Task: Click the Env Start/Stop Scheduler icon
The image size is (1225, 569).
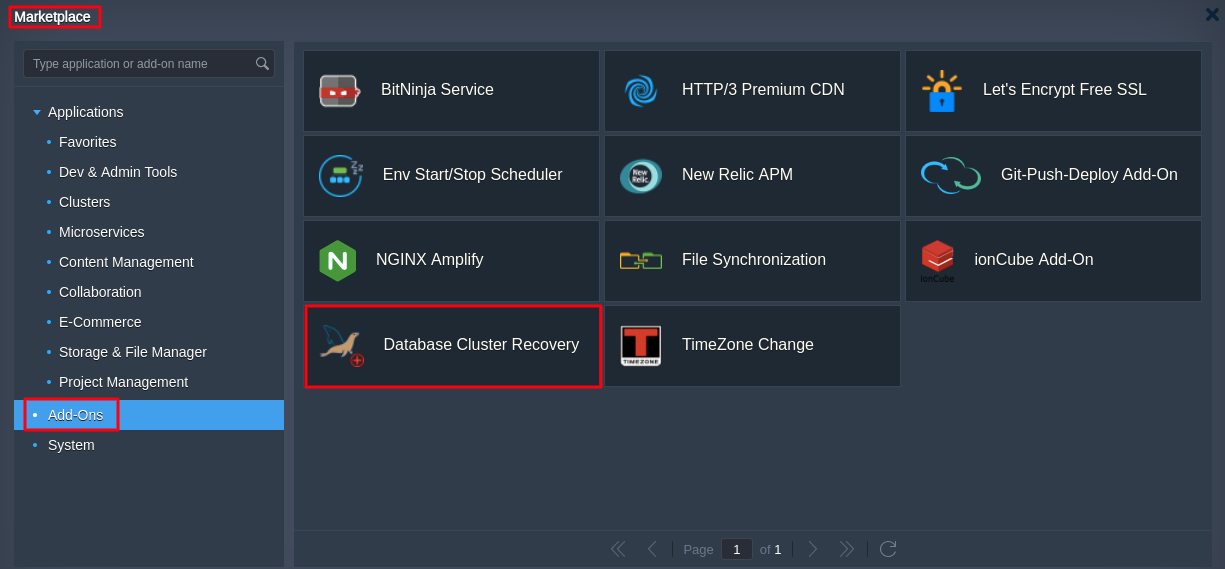Action: [341, 176]
